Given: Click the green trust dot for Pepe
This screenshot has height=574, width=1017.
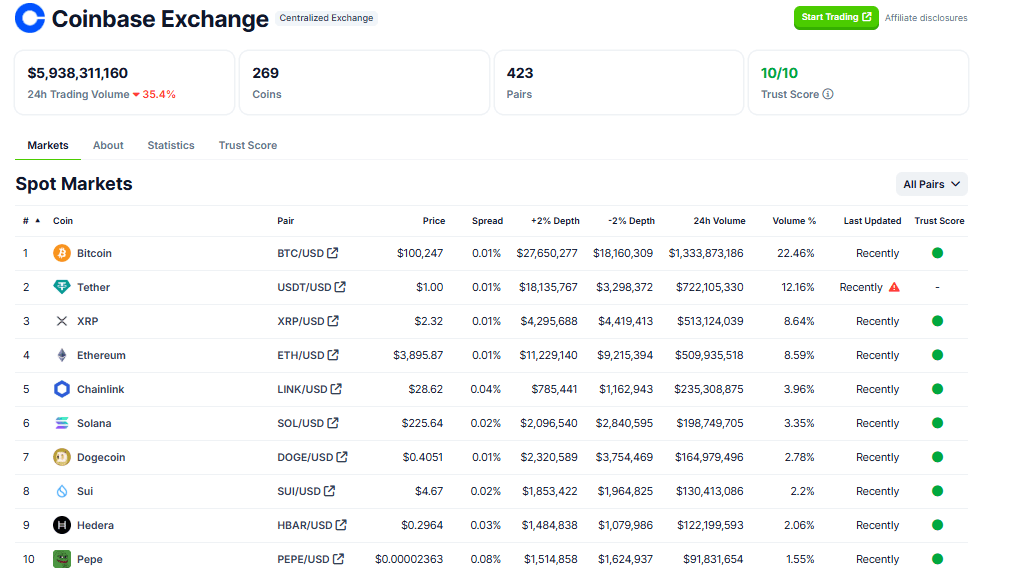Looking at the screenshot, I should coord(937,558).
